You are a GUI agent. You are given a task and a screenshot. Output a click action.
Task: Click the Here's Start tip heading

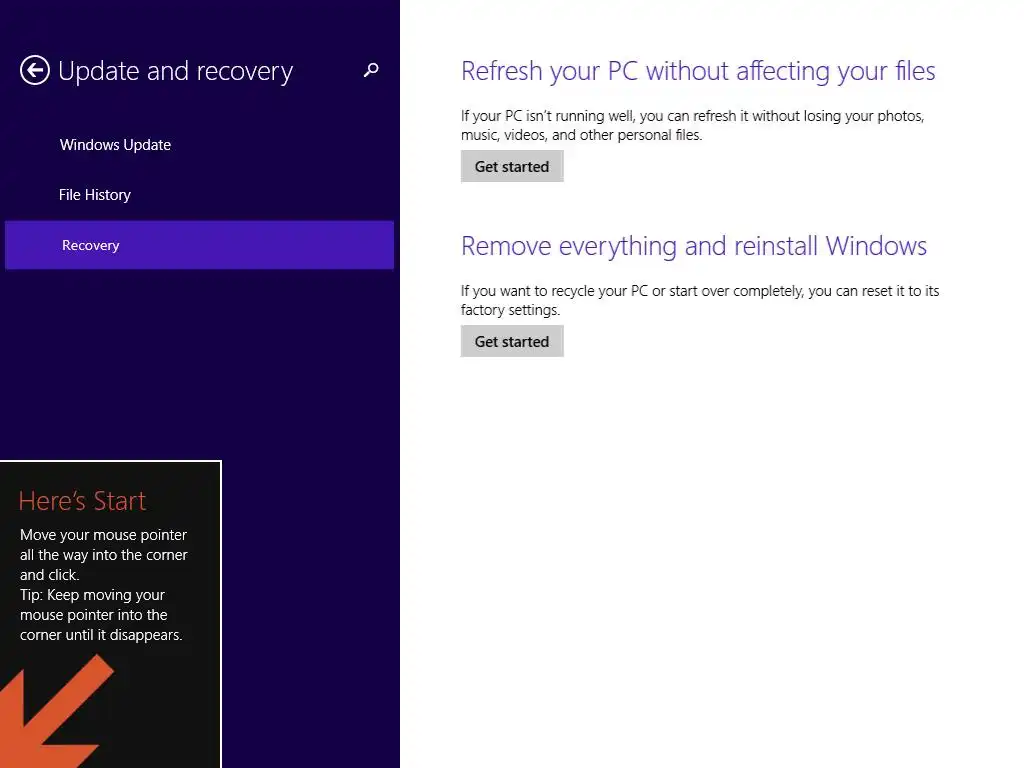point(82,501)
